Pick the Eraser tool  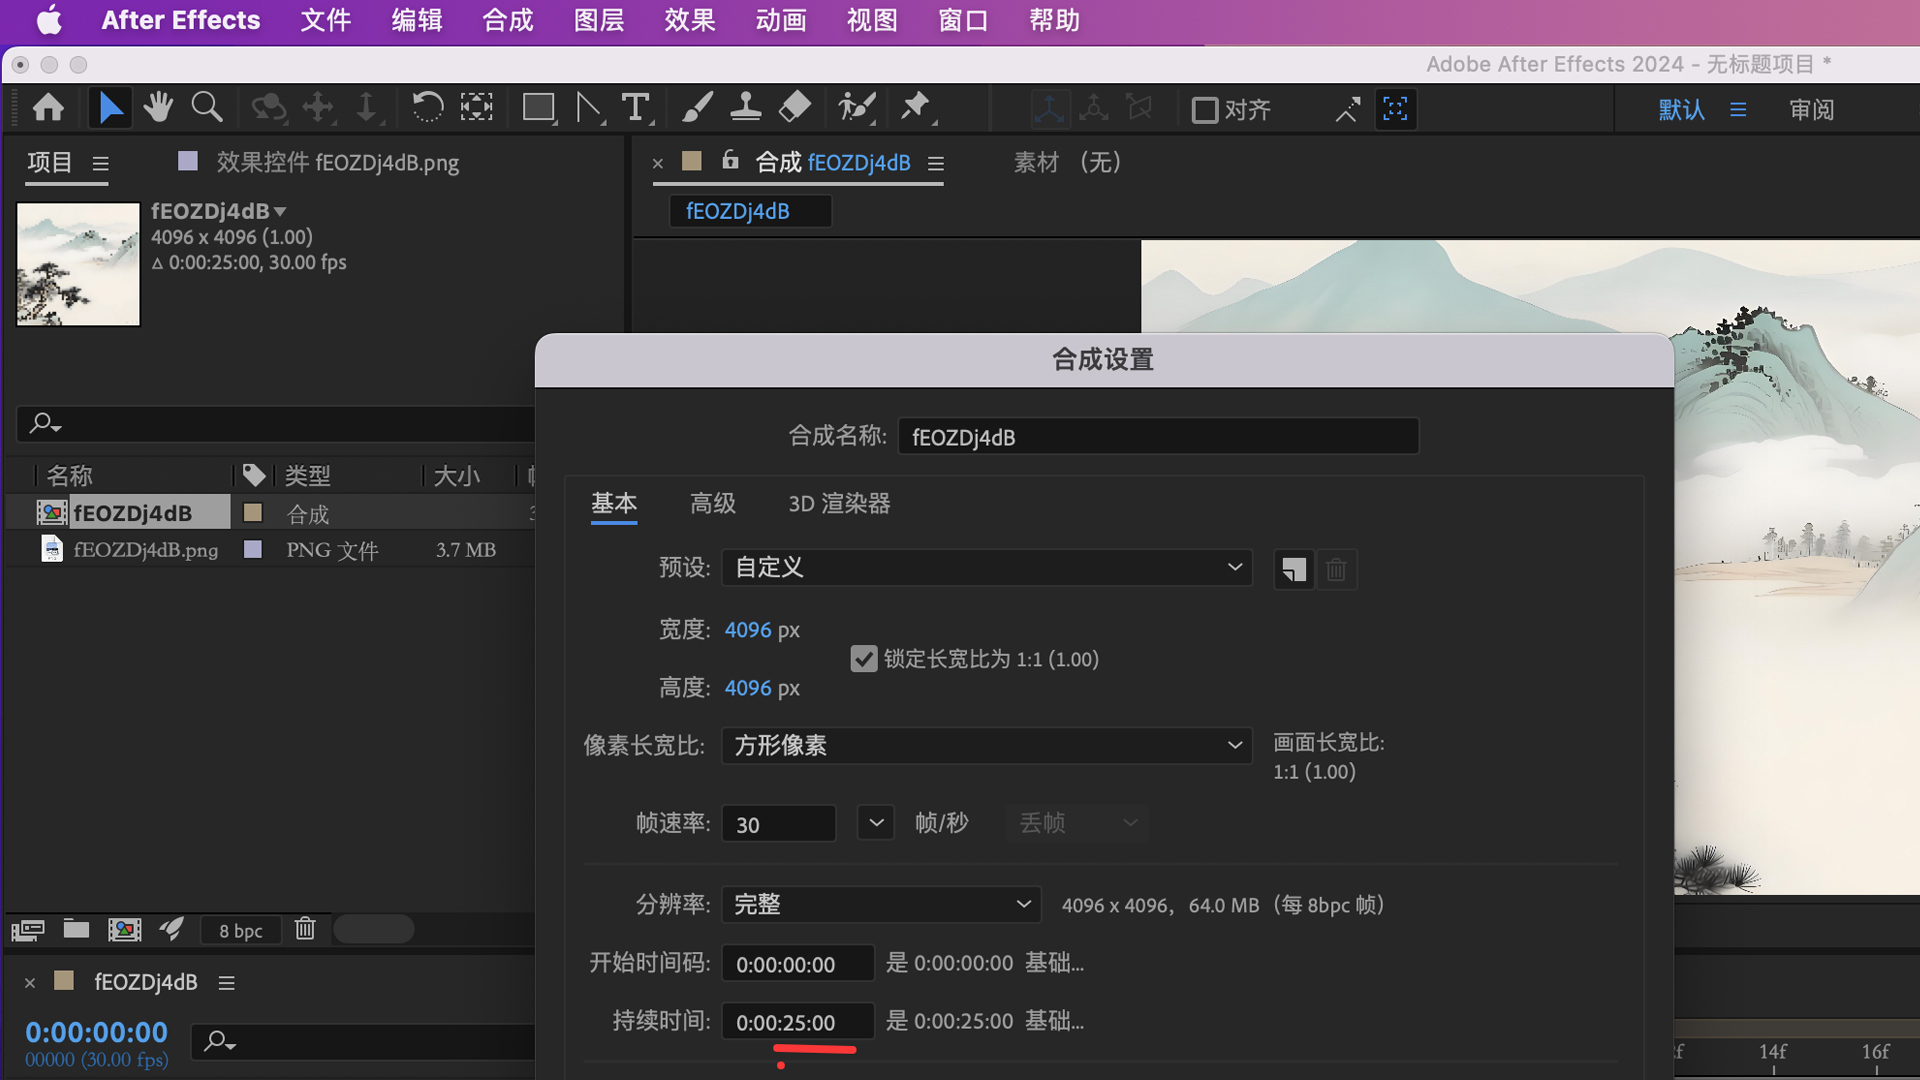coord(795,107)
